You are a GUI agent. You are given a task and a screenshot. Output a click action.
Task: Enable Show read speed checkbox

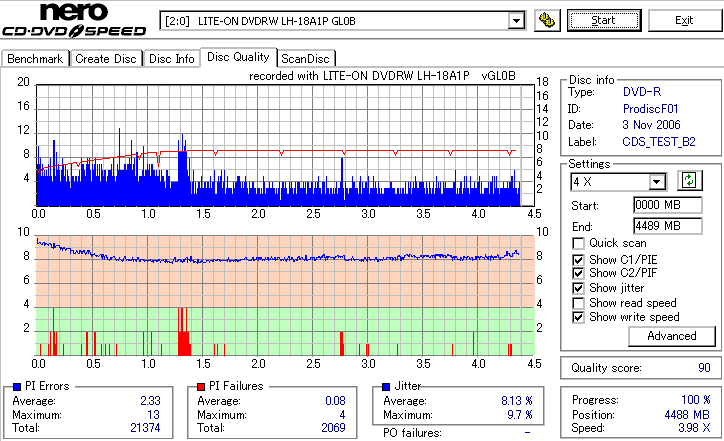[578, 303]
